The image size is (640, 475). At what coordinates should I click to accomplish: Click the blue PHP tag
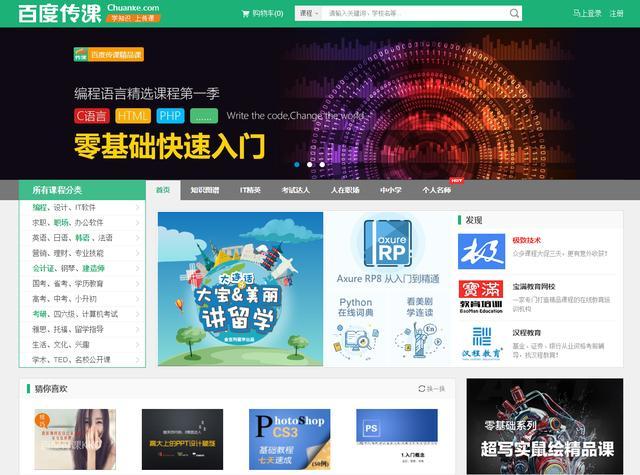pos(170,116)
